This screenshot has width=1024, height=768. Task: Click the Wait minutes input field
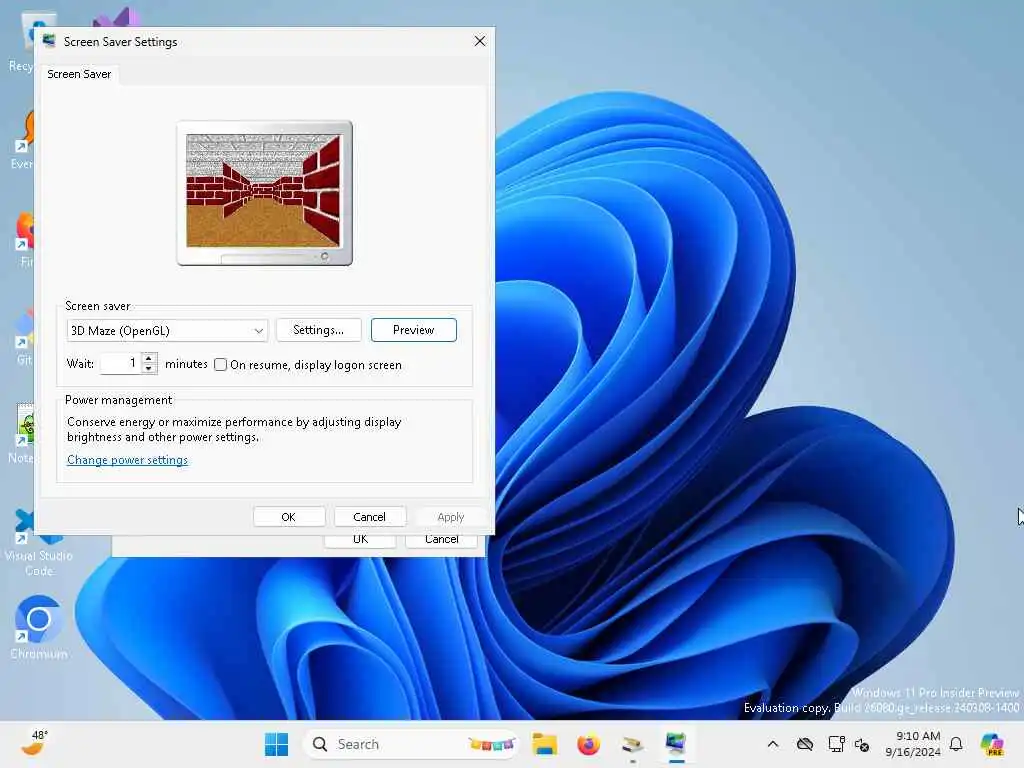[121, 363]
